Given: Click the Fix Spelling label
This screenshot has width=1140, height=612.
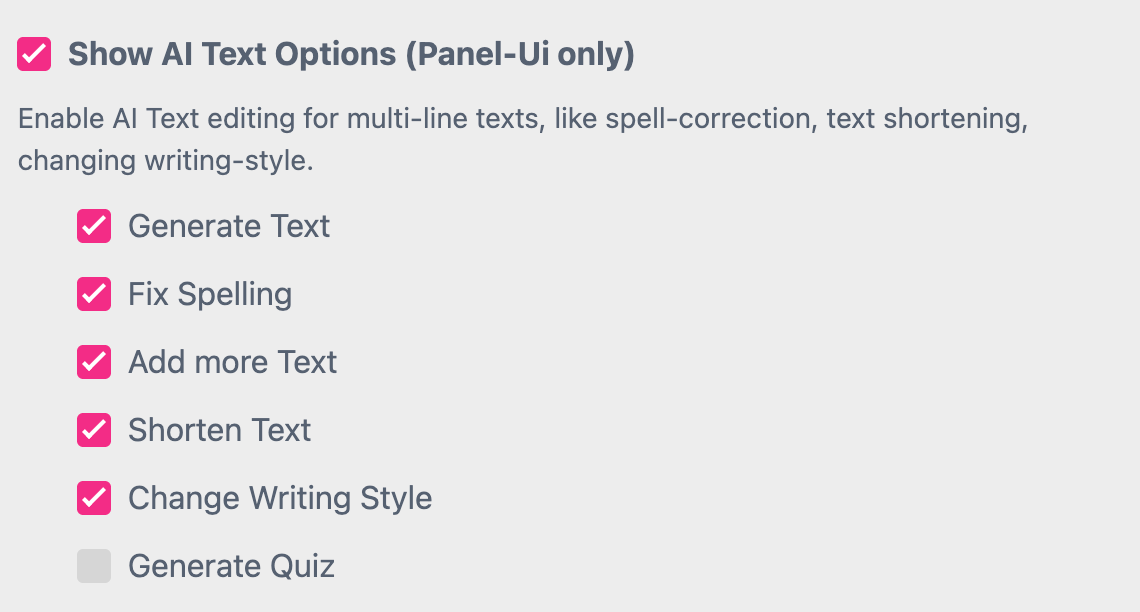Looking at the screenshot, I should 210,294.
